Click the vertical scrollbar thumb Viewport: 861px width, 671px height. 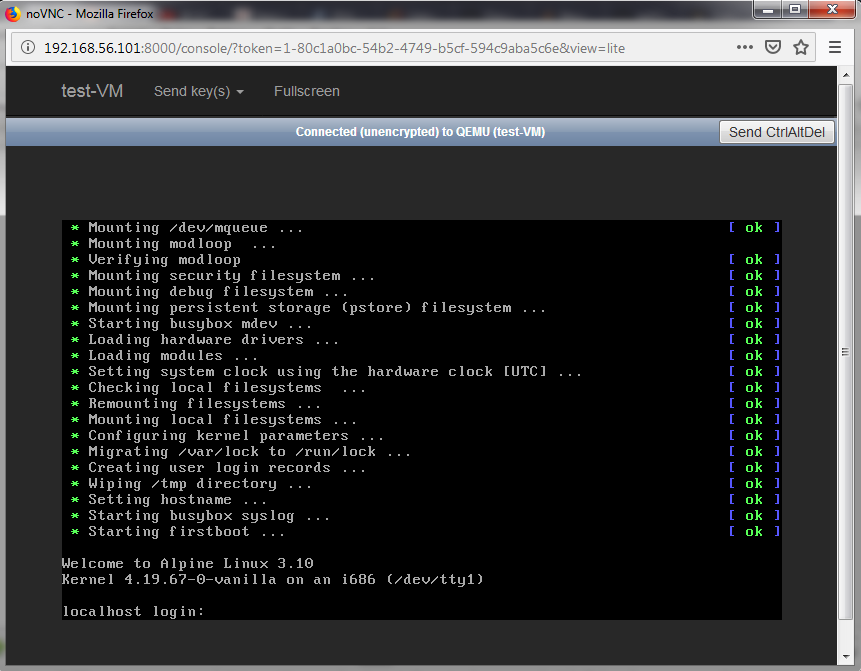[x=846, y=352]
